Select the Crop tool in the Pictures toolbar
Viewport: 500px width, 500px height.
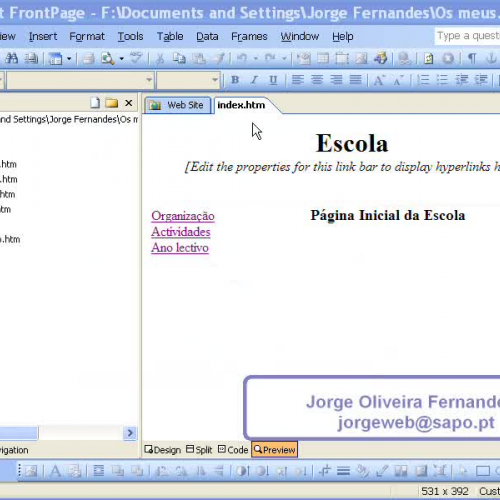(x=324, y=471)
